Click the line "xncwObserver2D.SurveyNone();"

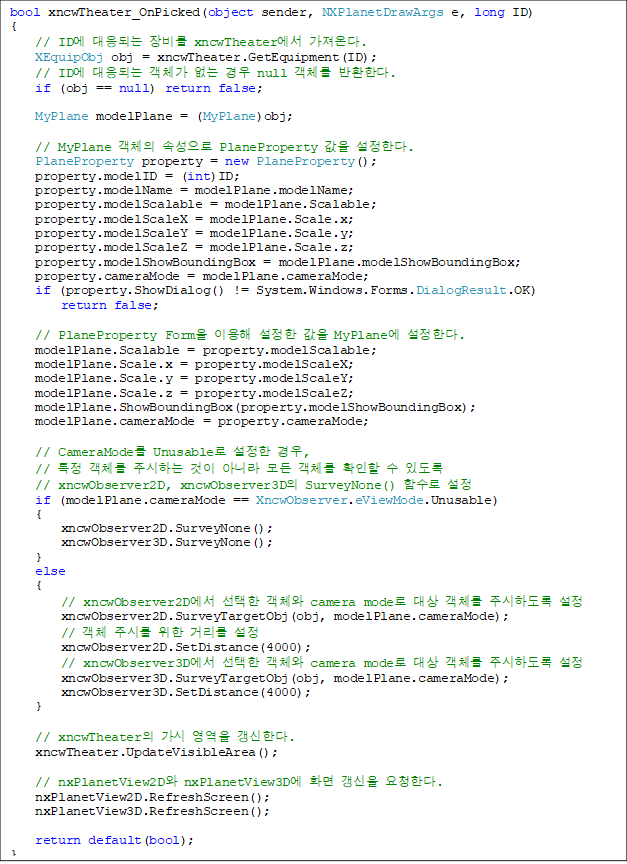point(167,528)
